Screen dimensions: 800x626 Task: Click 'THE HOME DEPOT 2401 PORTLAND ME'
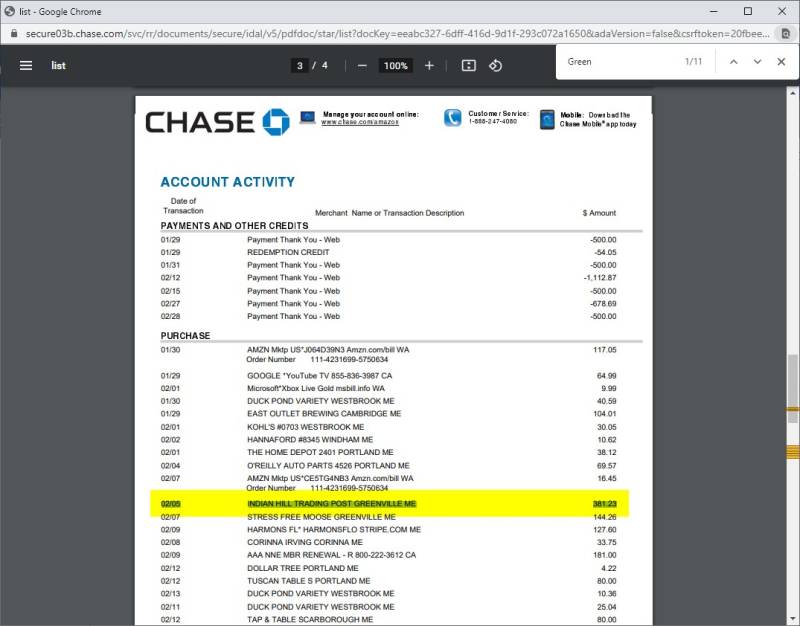320,452
